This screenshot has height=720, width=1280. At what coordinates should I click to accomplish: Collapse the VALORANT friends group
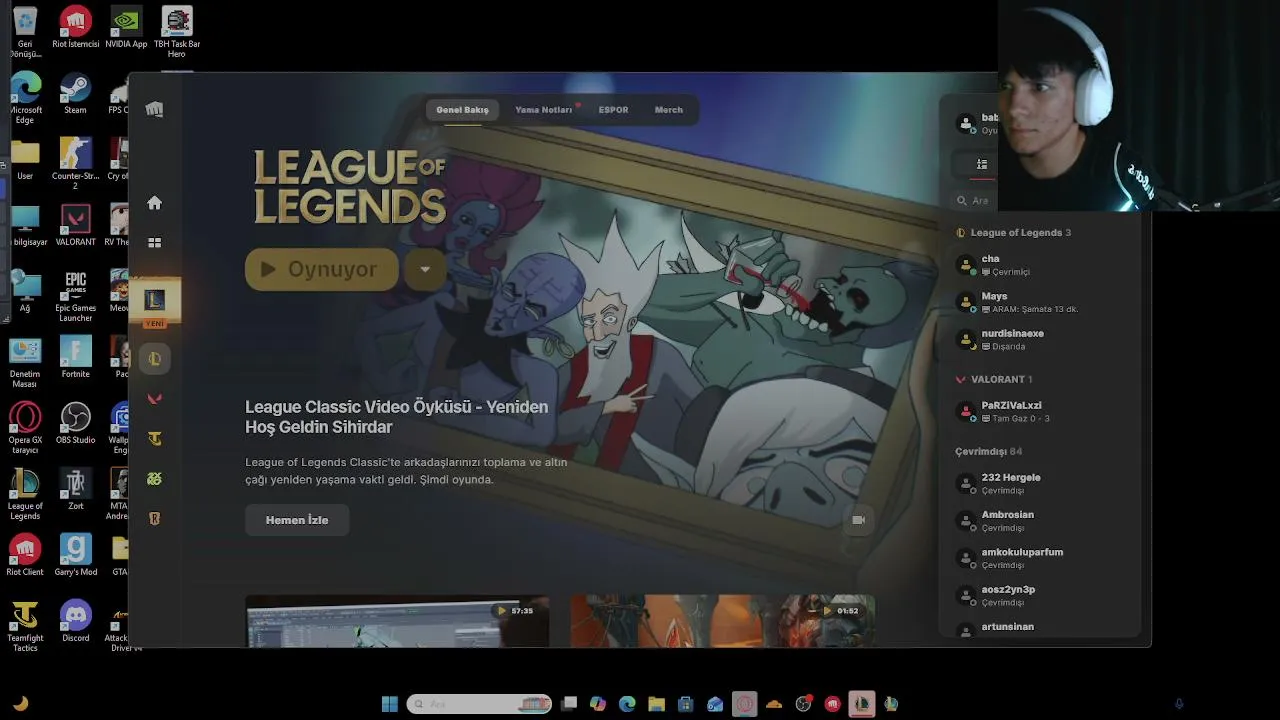(994, 380)
